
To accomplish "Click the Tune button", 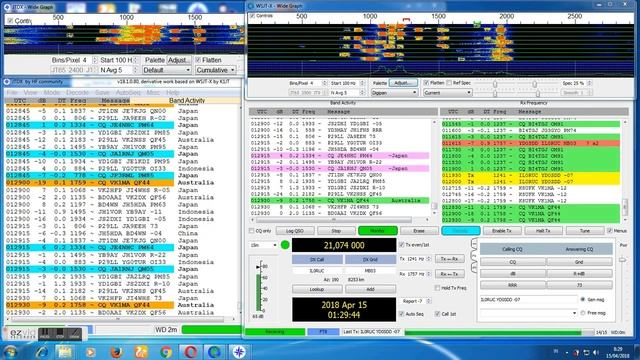I will coord(584,231).
